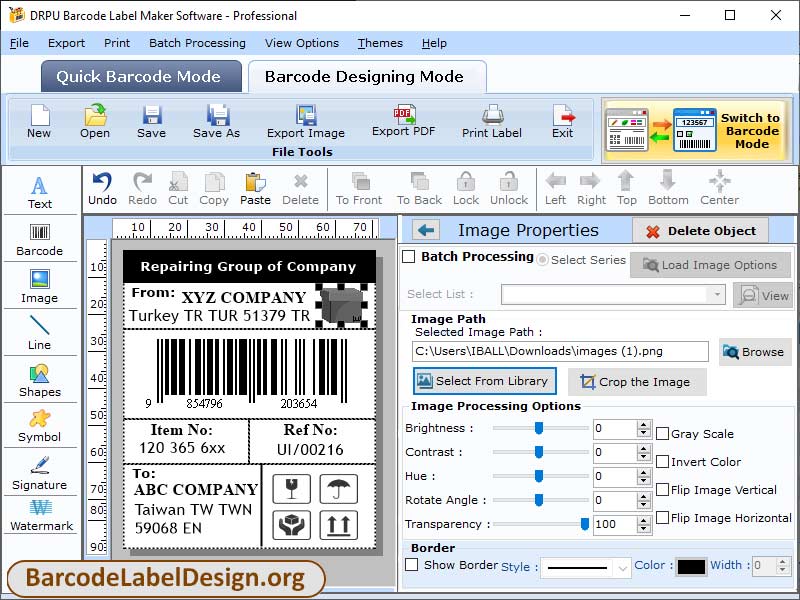
Task: Open the border Style dropdown
Action: coord(620,567)
